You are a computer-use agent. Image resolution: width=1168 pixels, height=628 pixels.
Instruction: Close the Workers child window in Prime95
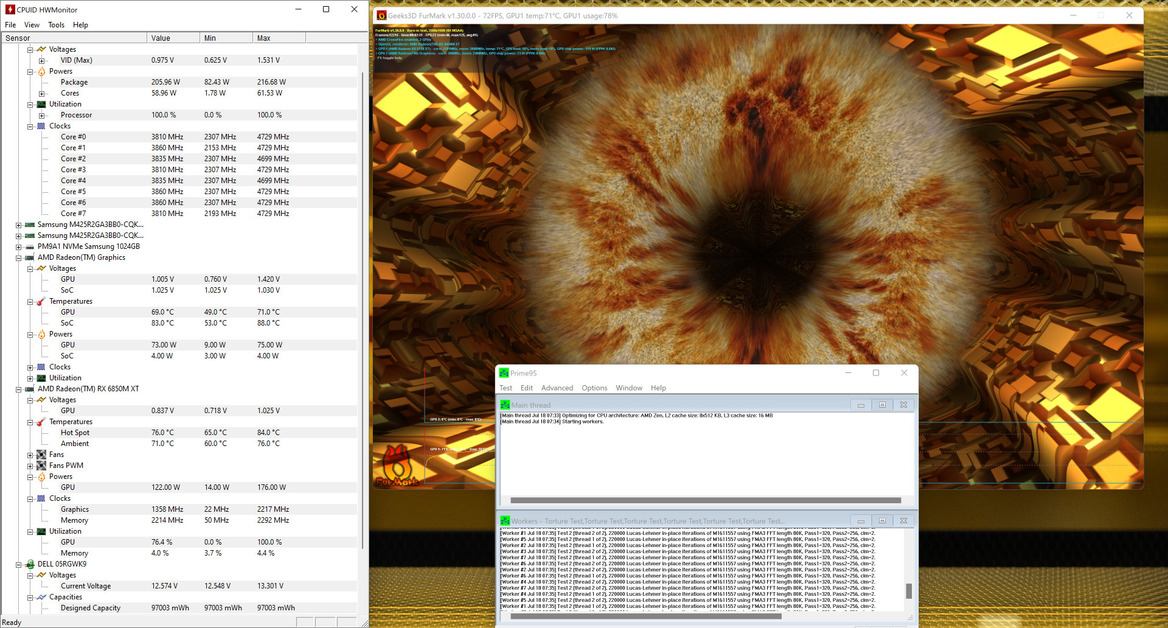(x=903, y=521)
